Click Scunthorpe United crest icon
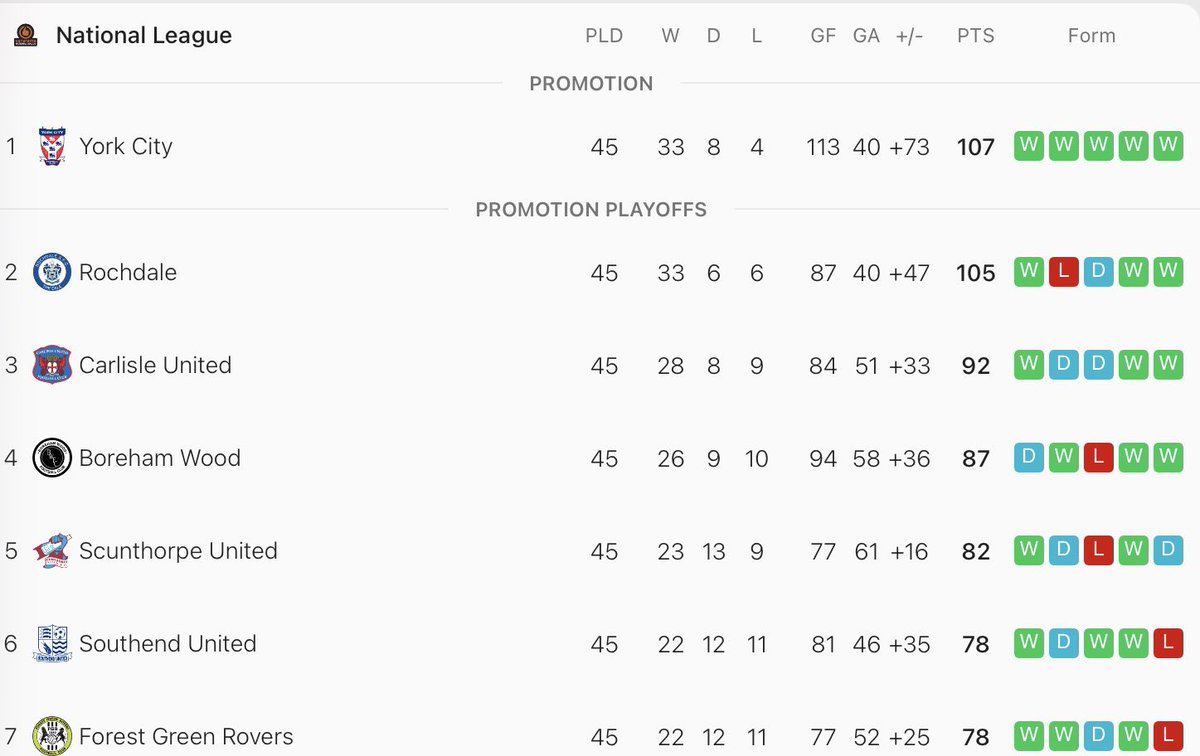Screen dimensions: 1200x756 click(52, 551)
